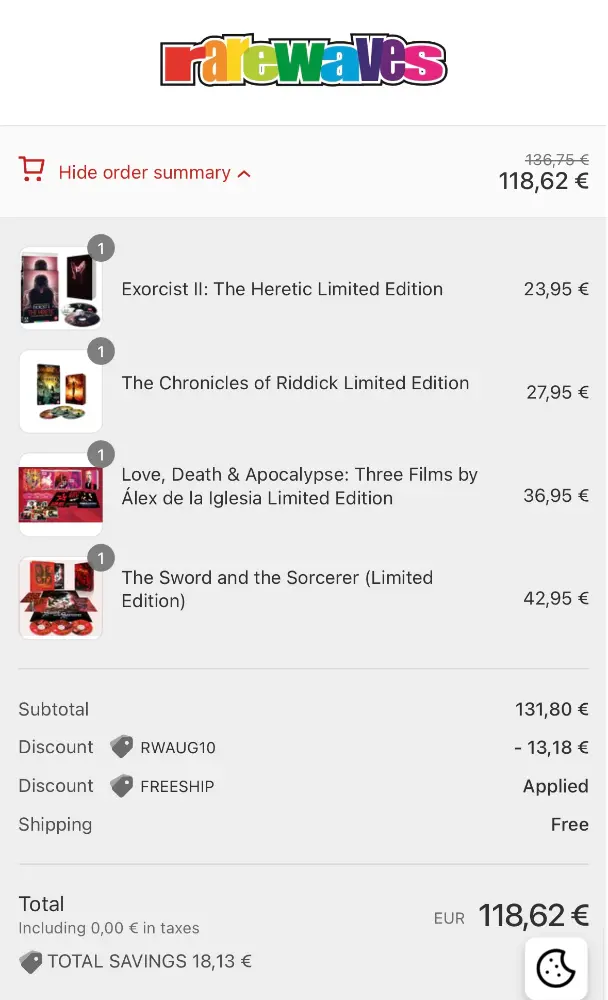Viewport: 608px width, 1000px height.
Task: Click the Rarewaves logo
Action: [x=303, y=62]
